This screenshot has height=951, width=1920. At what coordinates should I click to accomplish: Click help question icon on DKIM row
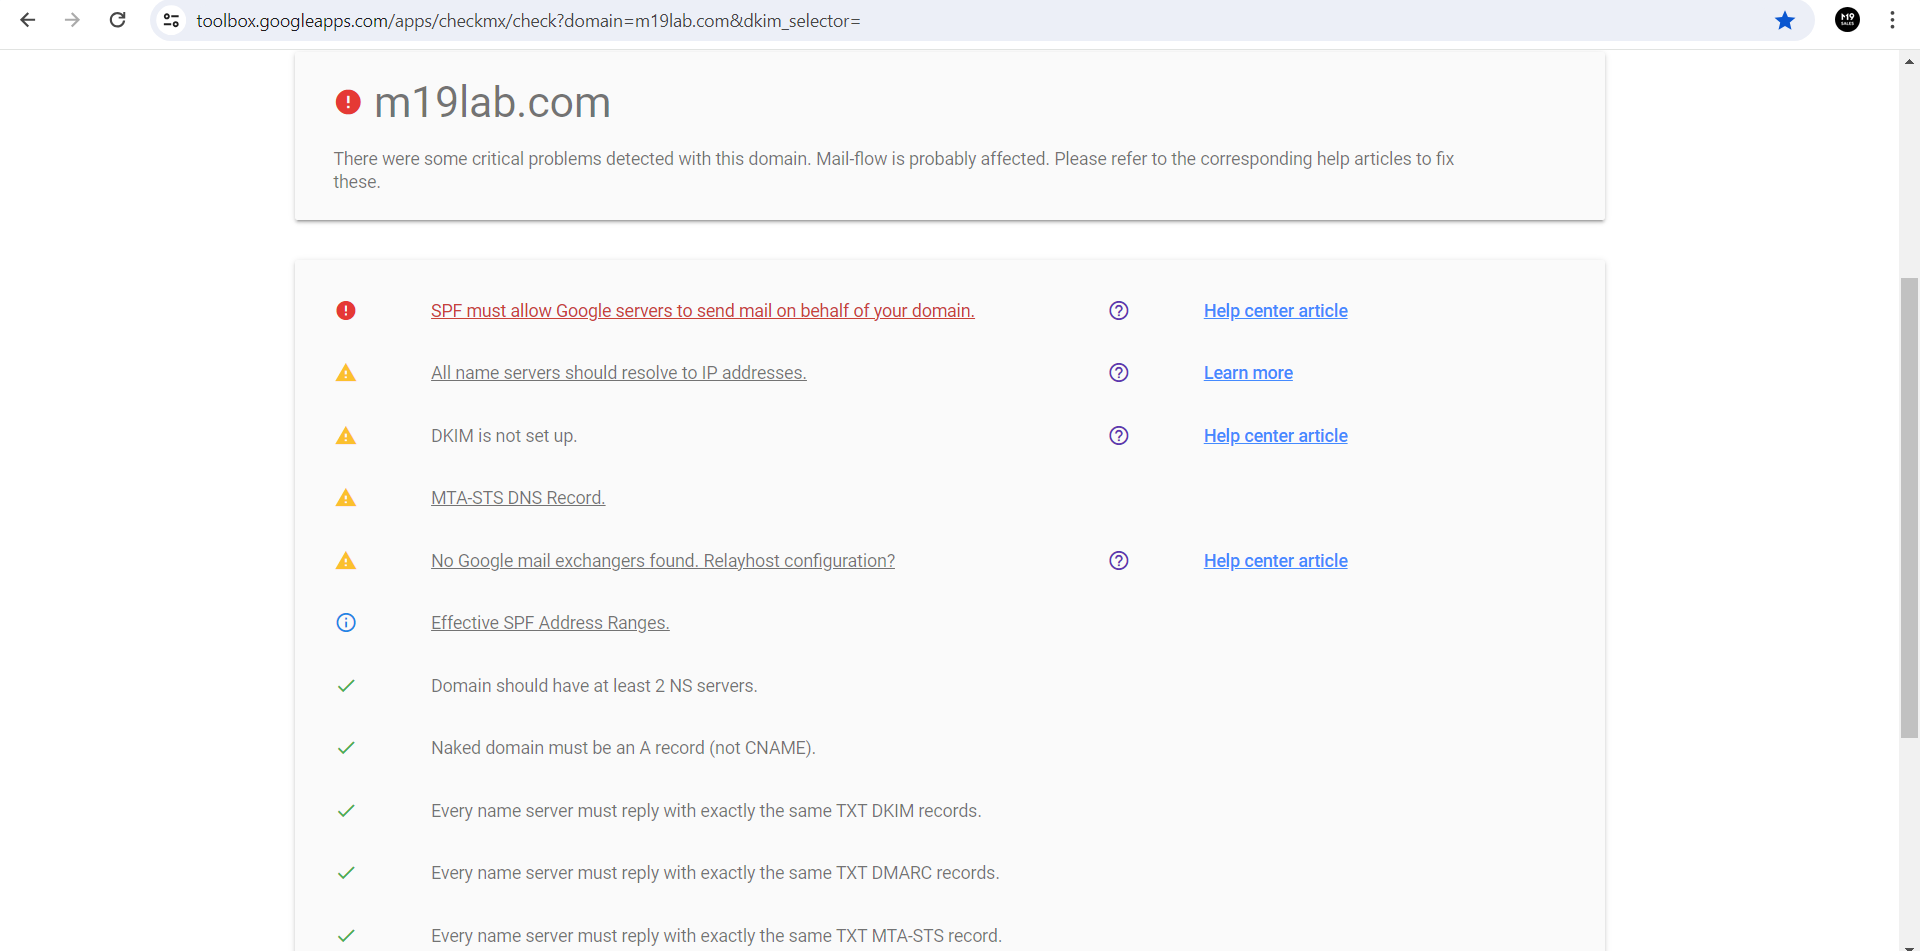(1119, 436)
